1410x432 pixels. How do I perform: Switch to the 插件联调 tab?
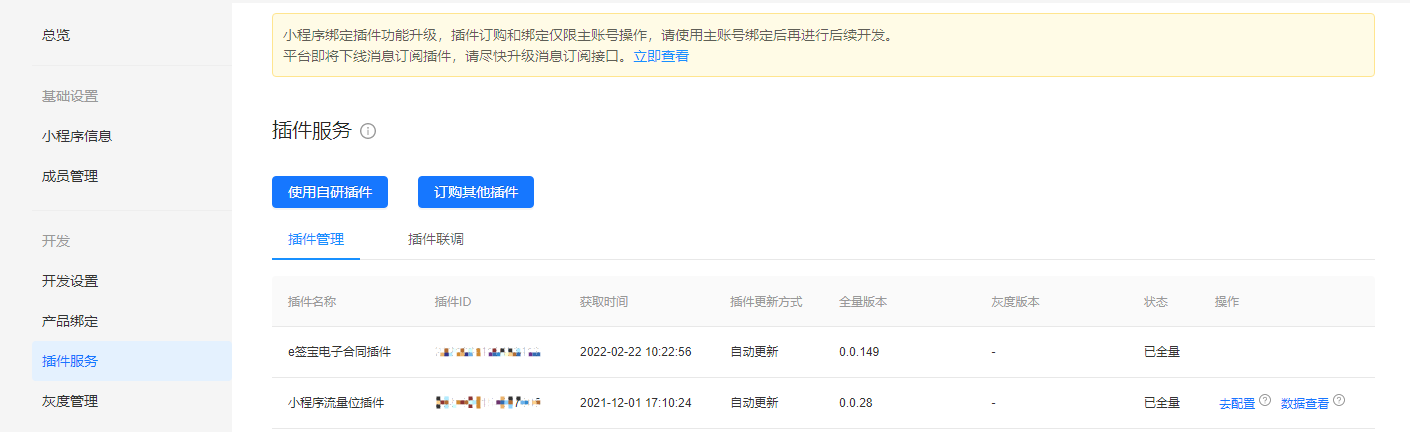(x=436, y=240)
